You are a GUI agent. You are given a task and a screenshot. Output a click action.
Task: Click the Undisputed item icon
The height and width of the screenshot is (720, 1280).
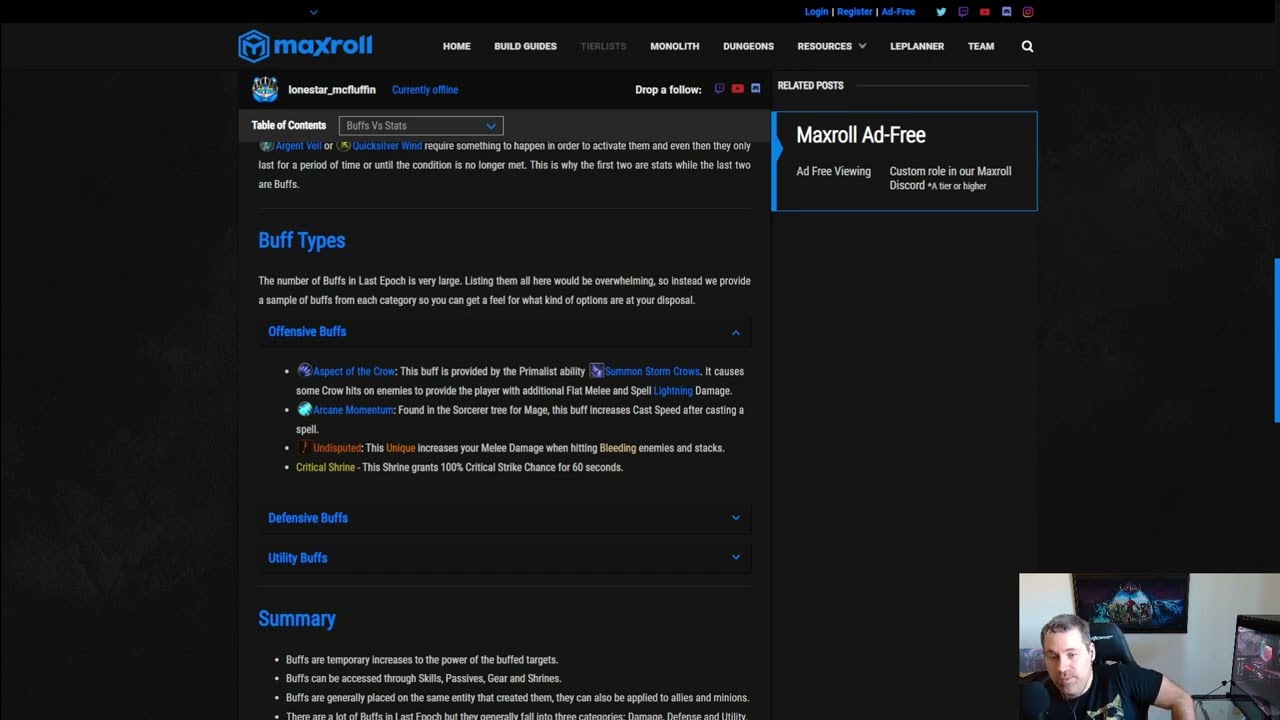(x=304, y=448)
